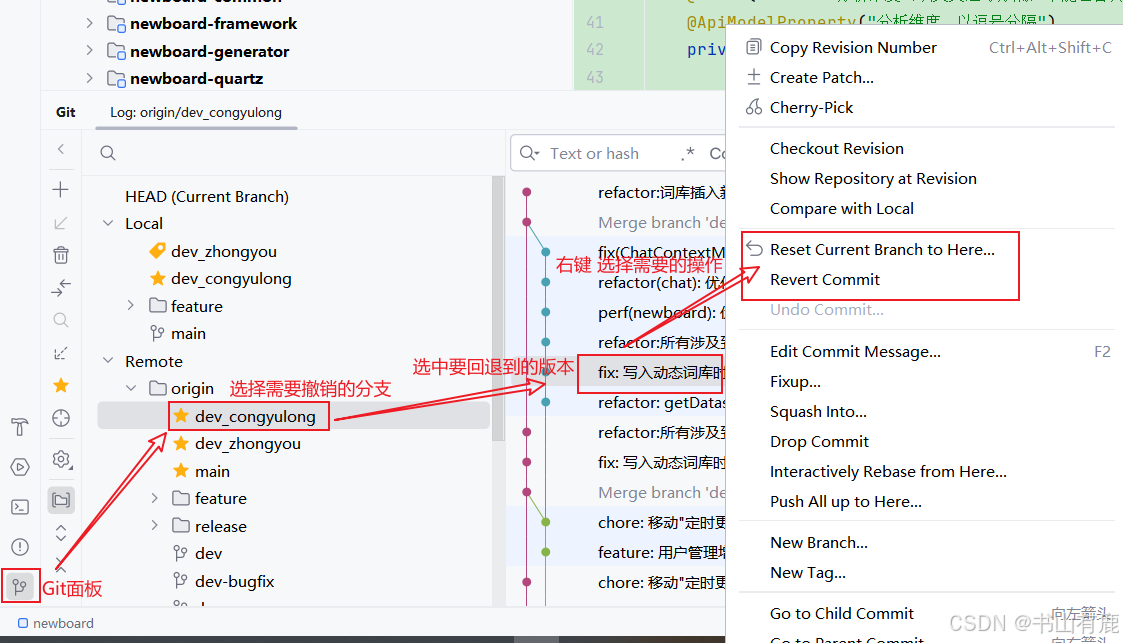
Task: Collapse the Remote branches node
Action: click(x=108, y=361)
